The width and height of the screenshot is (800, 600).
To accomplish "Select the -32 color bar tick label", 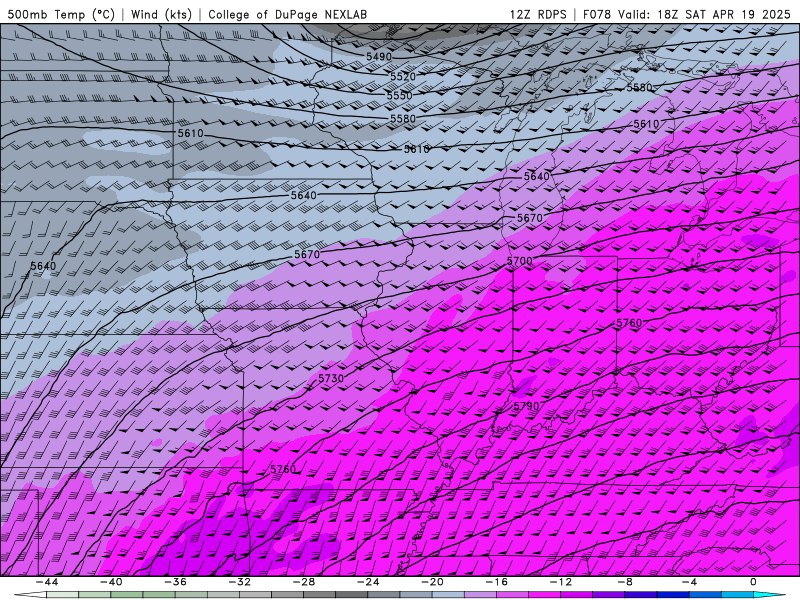I will 240,582.
